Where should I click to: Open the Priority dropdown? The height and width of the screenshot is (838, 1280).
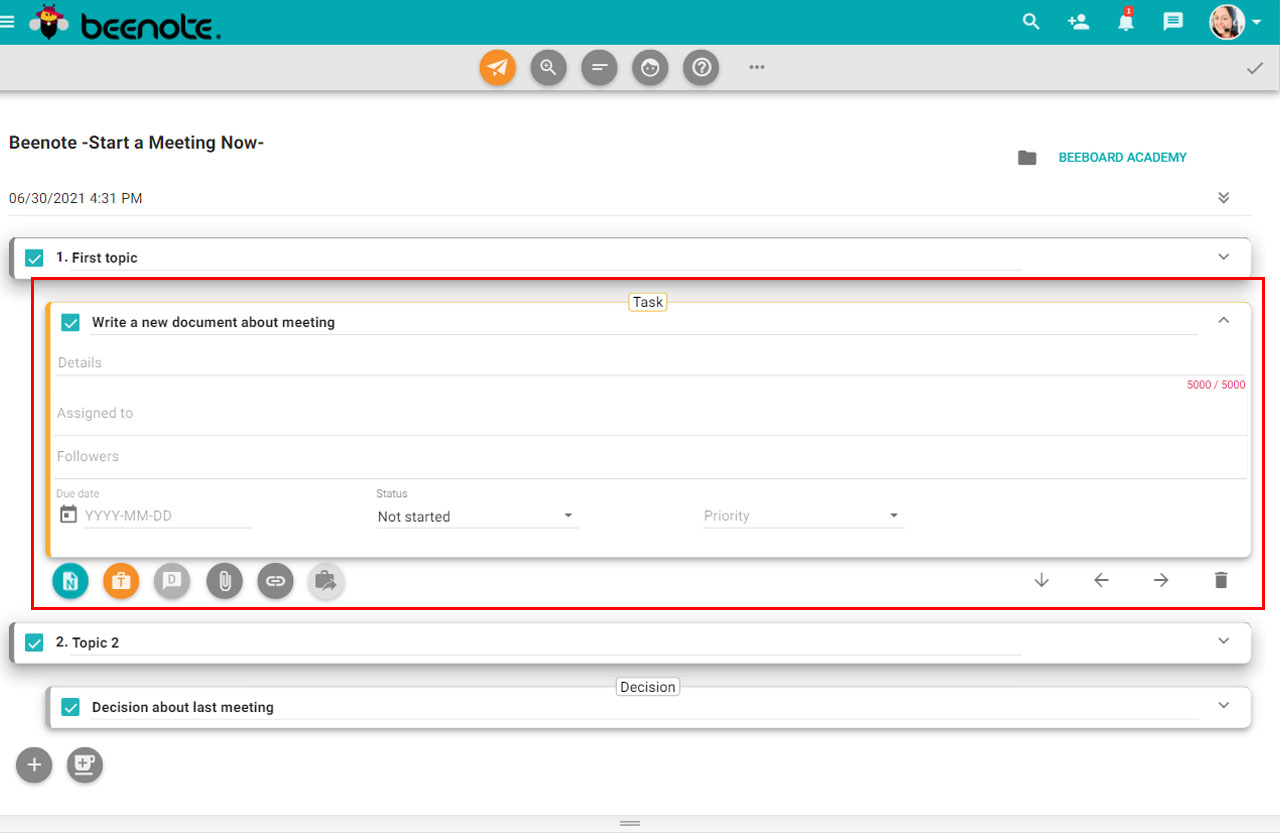(x=803, y=516)
